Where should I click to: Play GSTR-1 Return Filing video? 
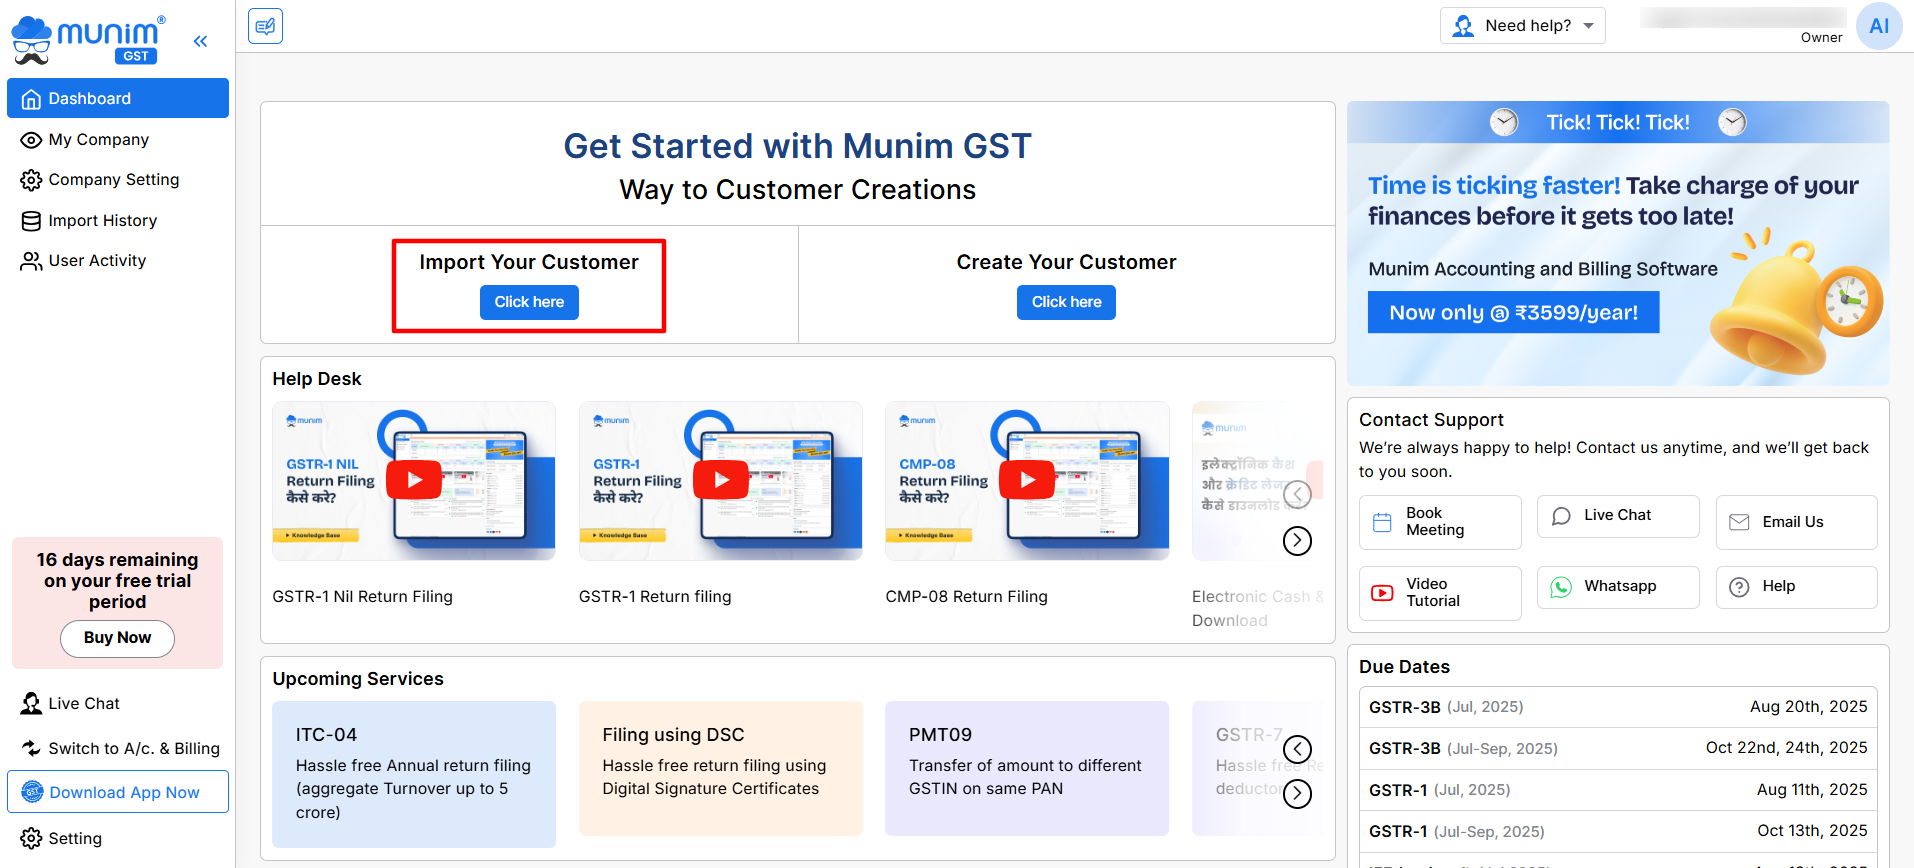pyautogui.click(x=721, y=480)
